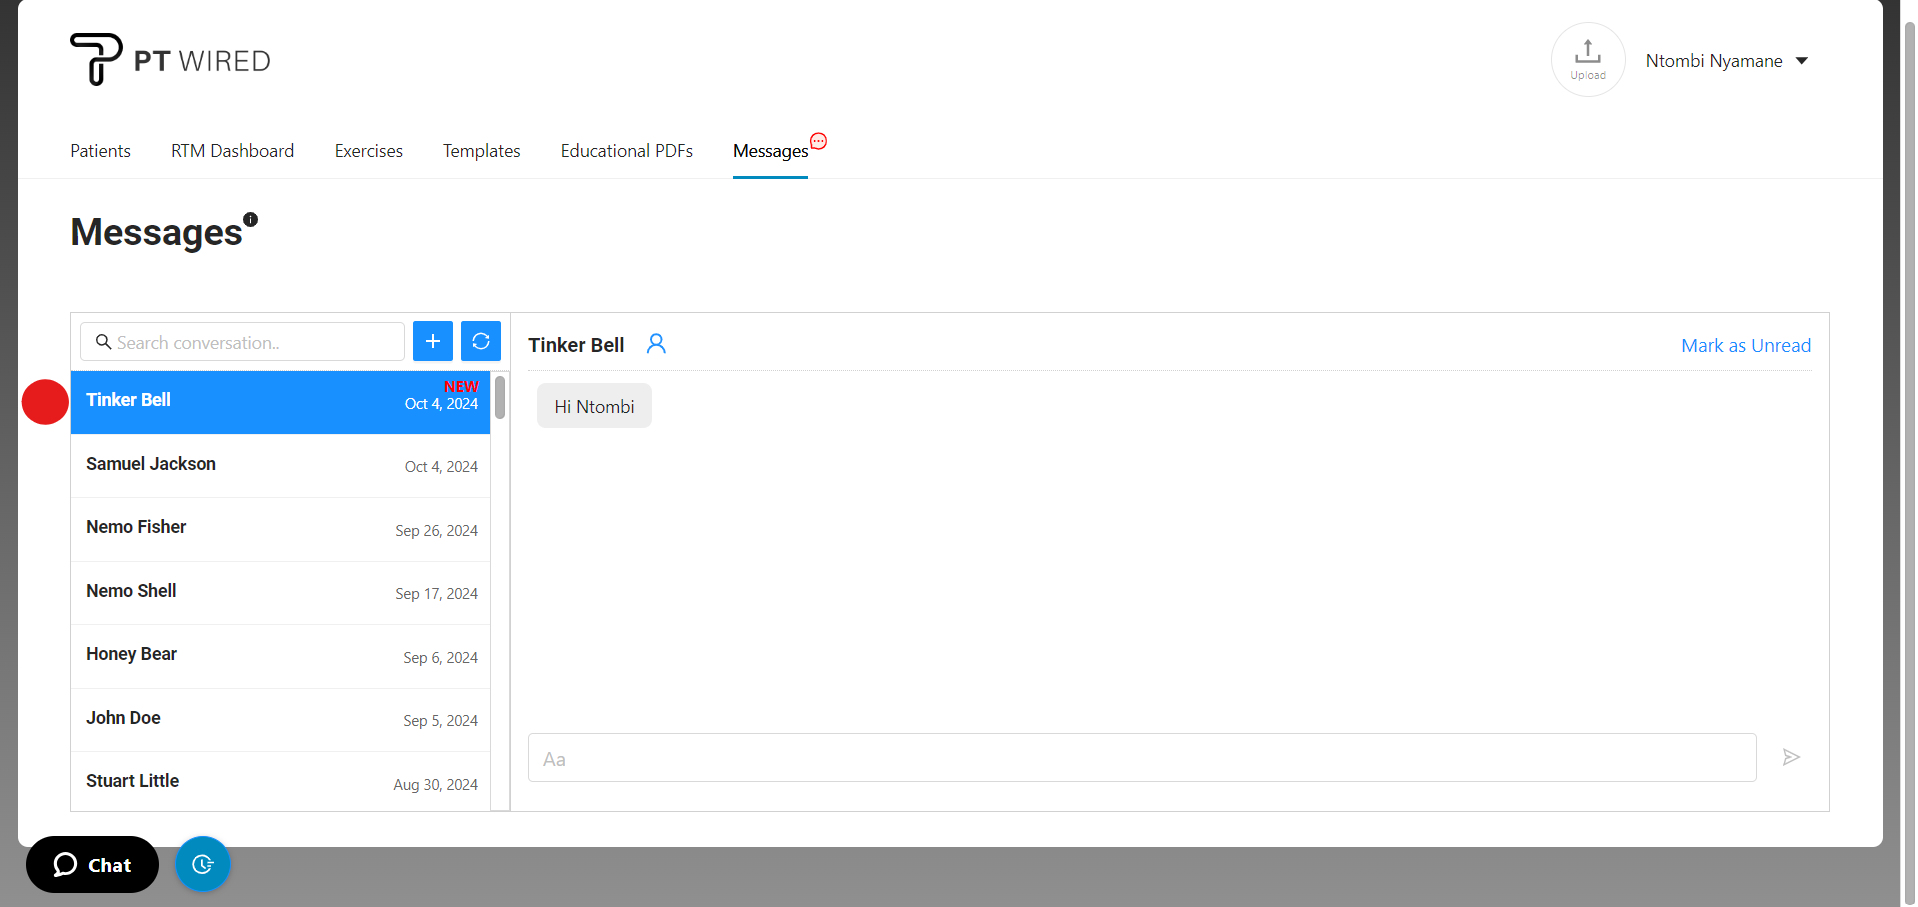Click the send message arrow icon
Image resolution: width=1918 pixels, height=907 pixels.
[x=1791, y=757]
